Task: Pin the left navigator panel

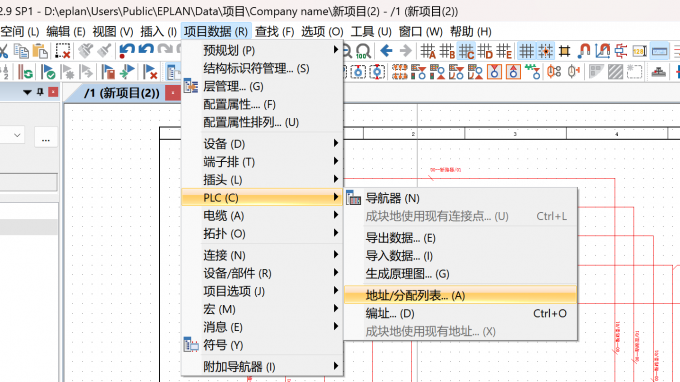Action: [x=40, y=92]
